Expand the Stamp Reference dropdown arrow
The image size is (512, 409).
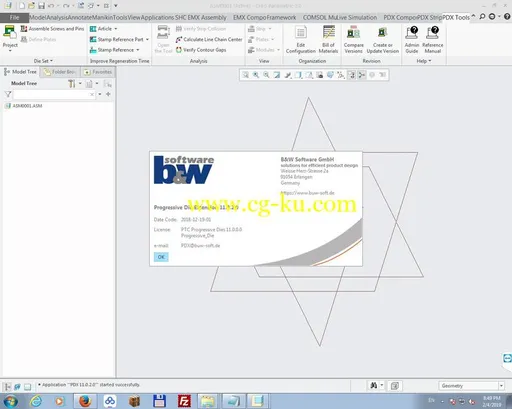tap(138, 50)
